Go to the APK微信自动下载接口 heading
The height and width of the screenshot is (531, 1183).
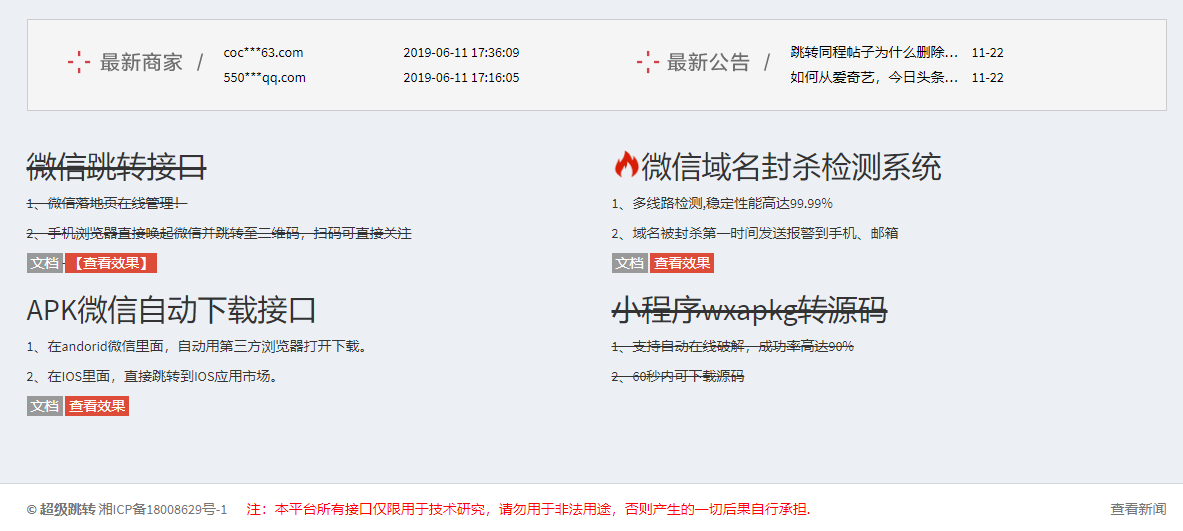[171, 310]
